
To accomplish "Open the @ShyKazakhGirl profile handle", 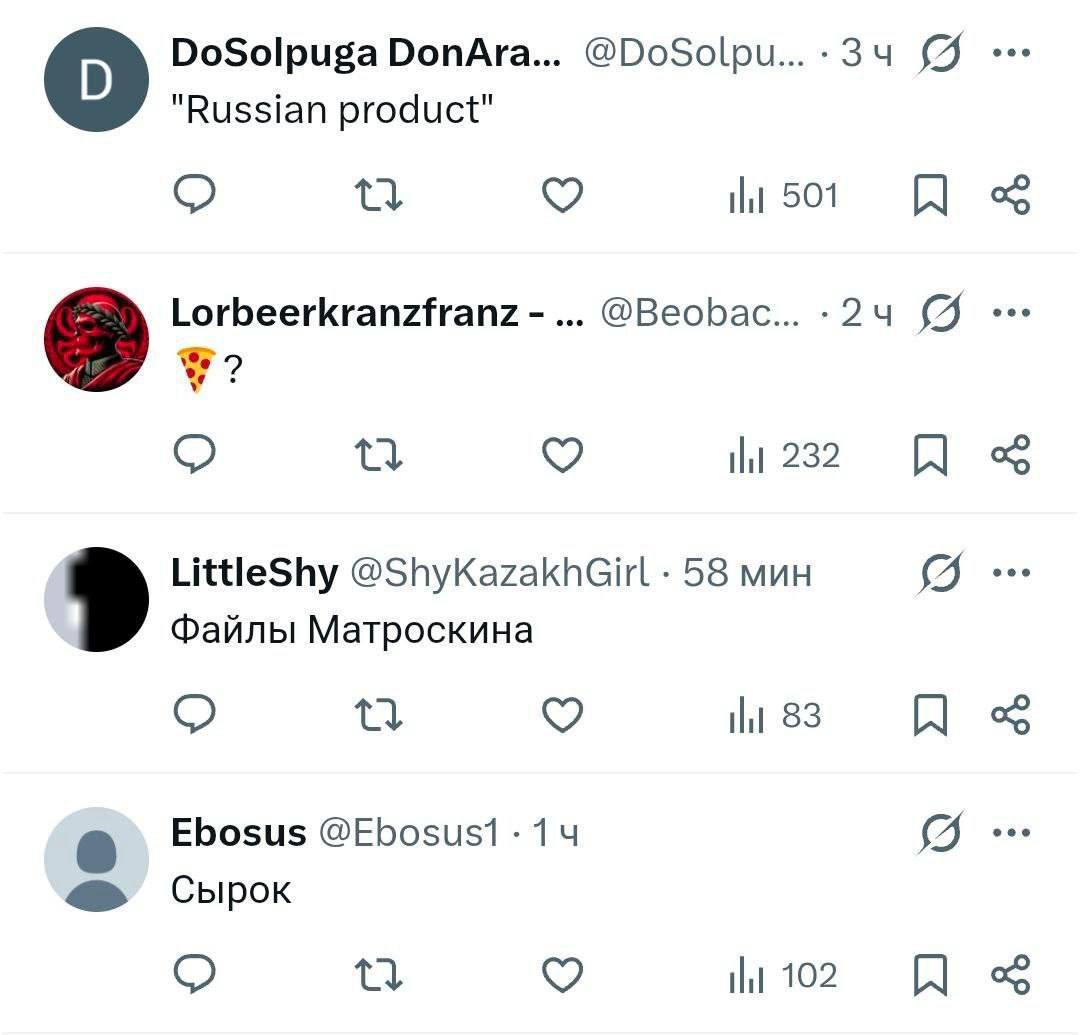I will coord(499,572).
